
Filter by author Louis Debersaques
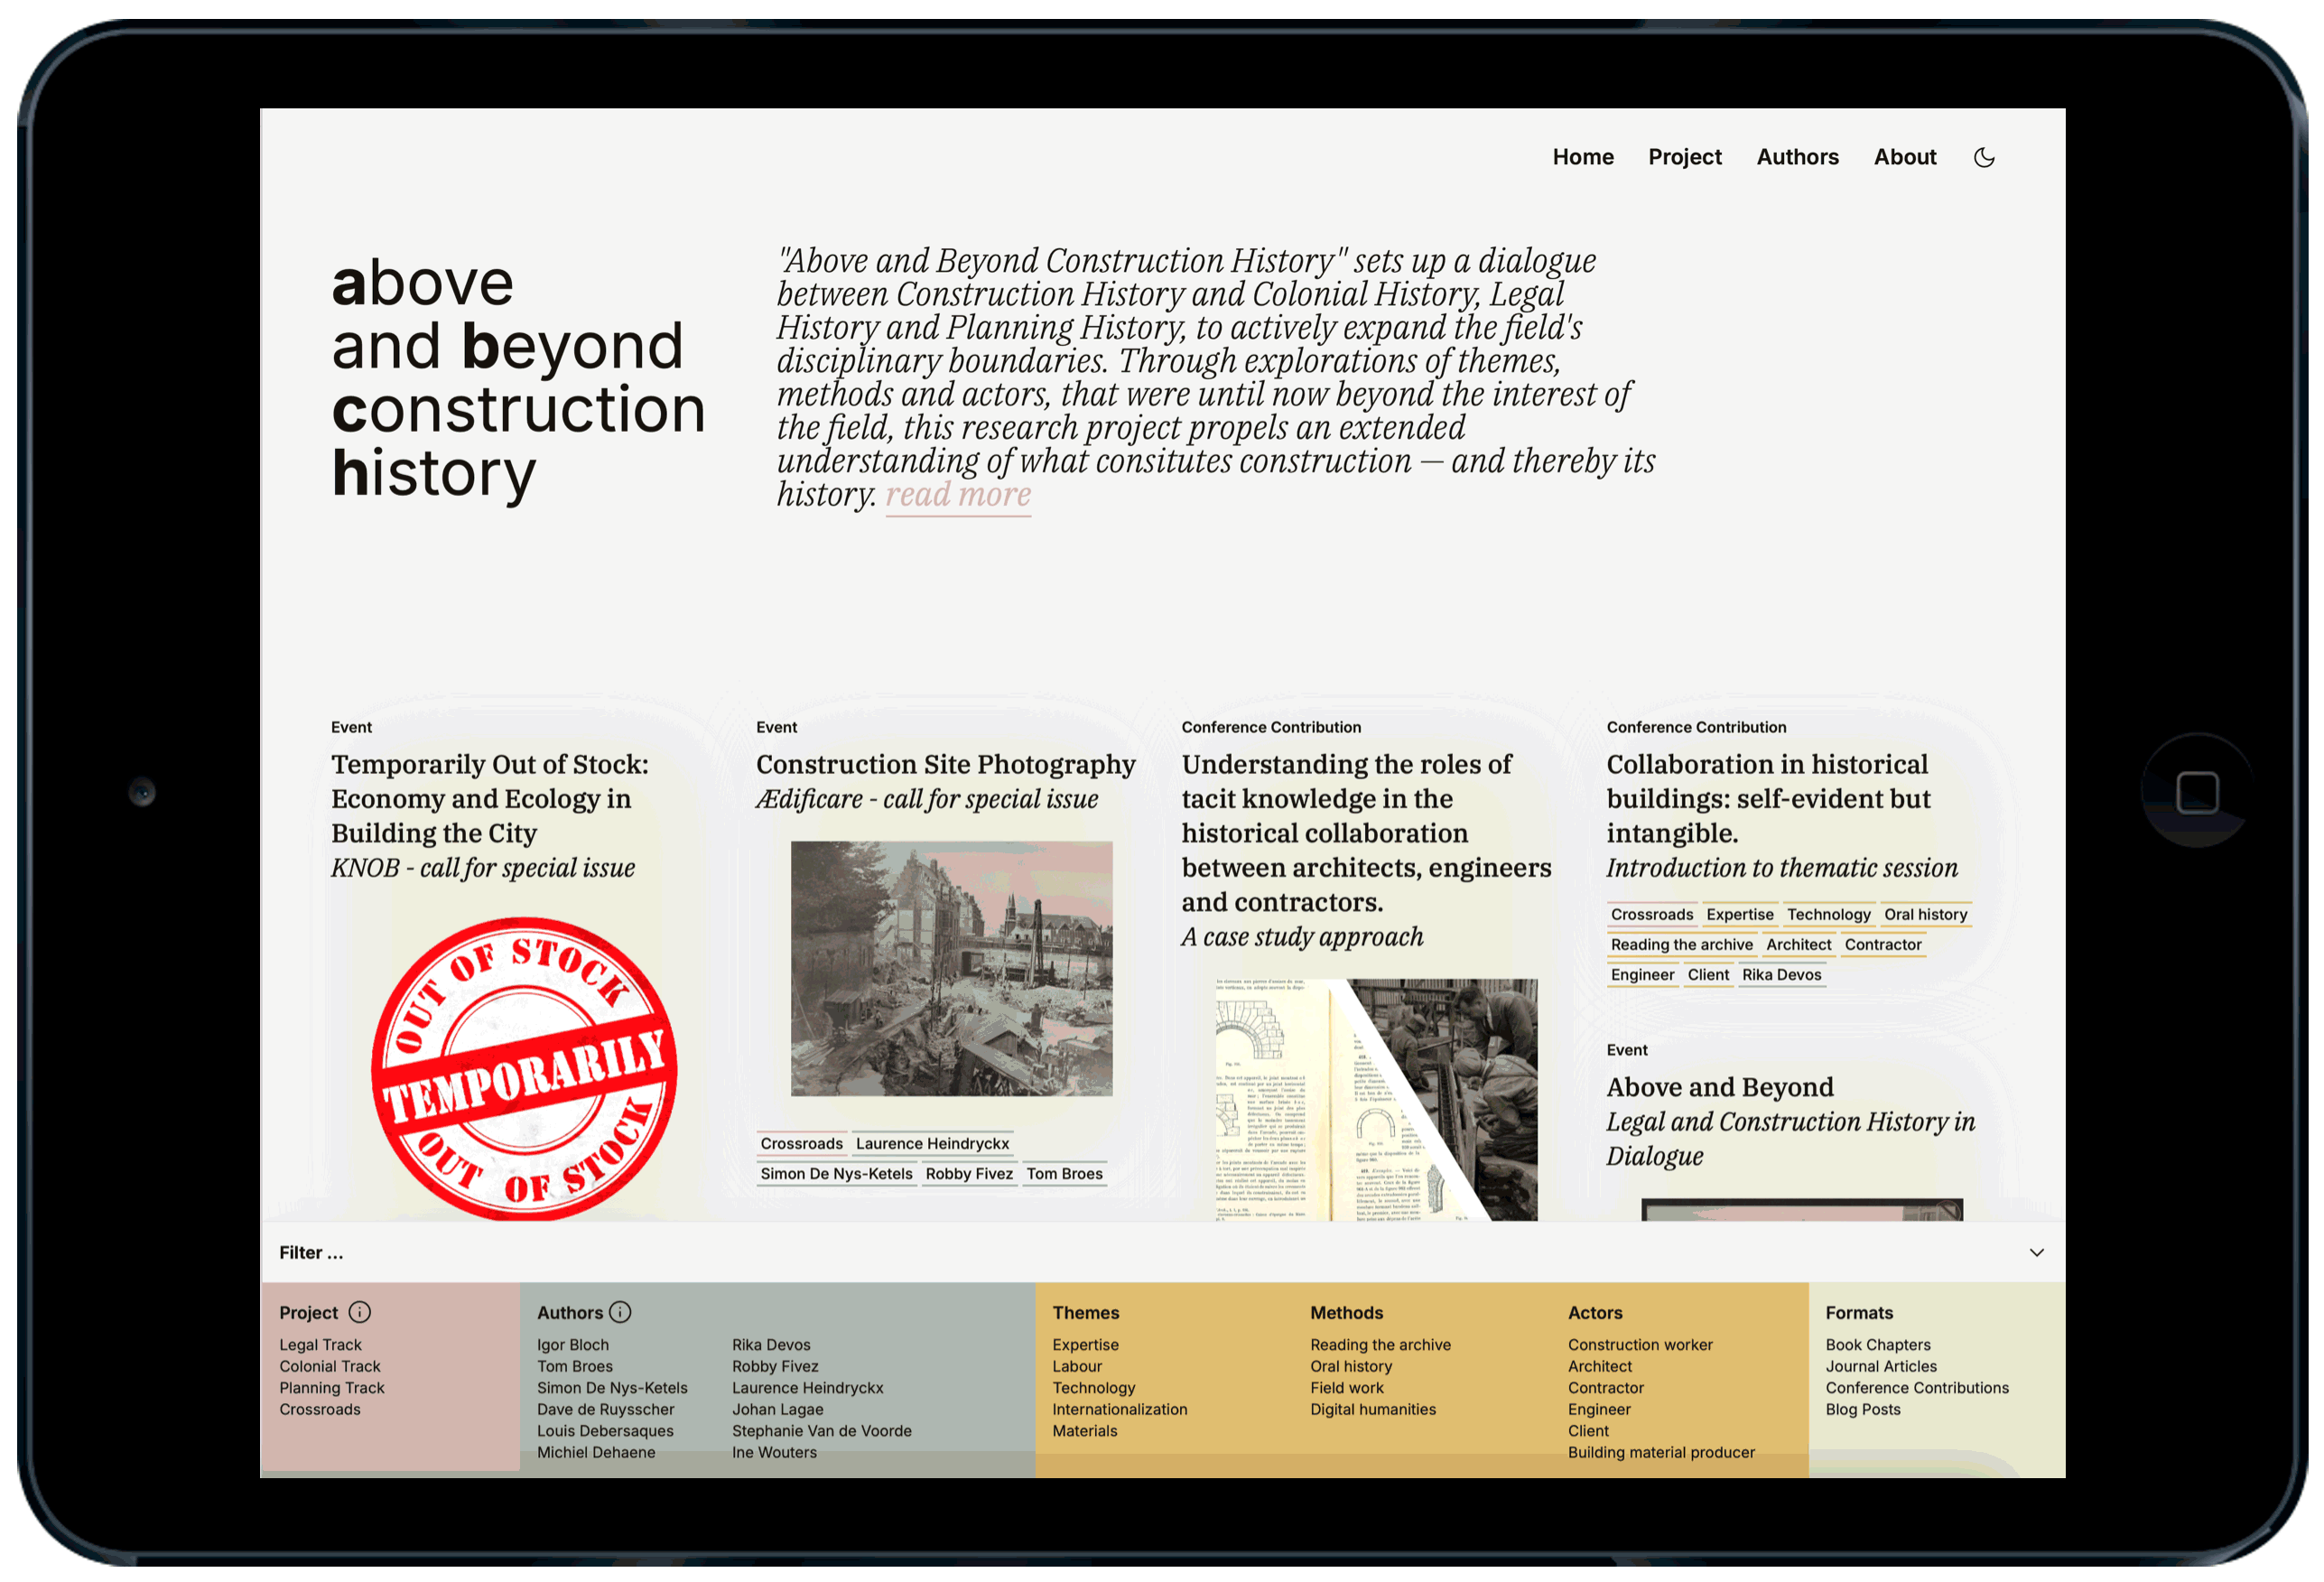click(605, 1431)
